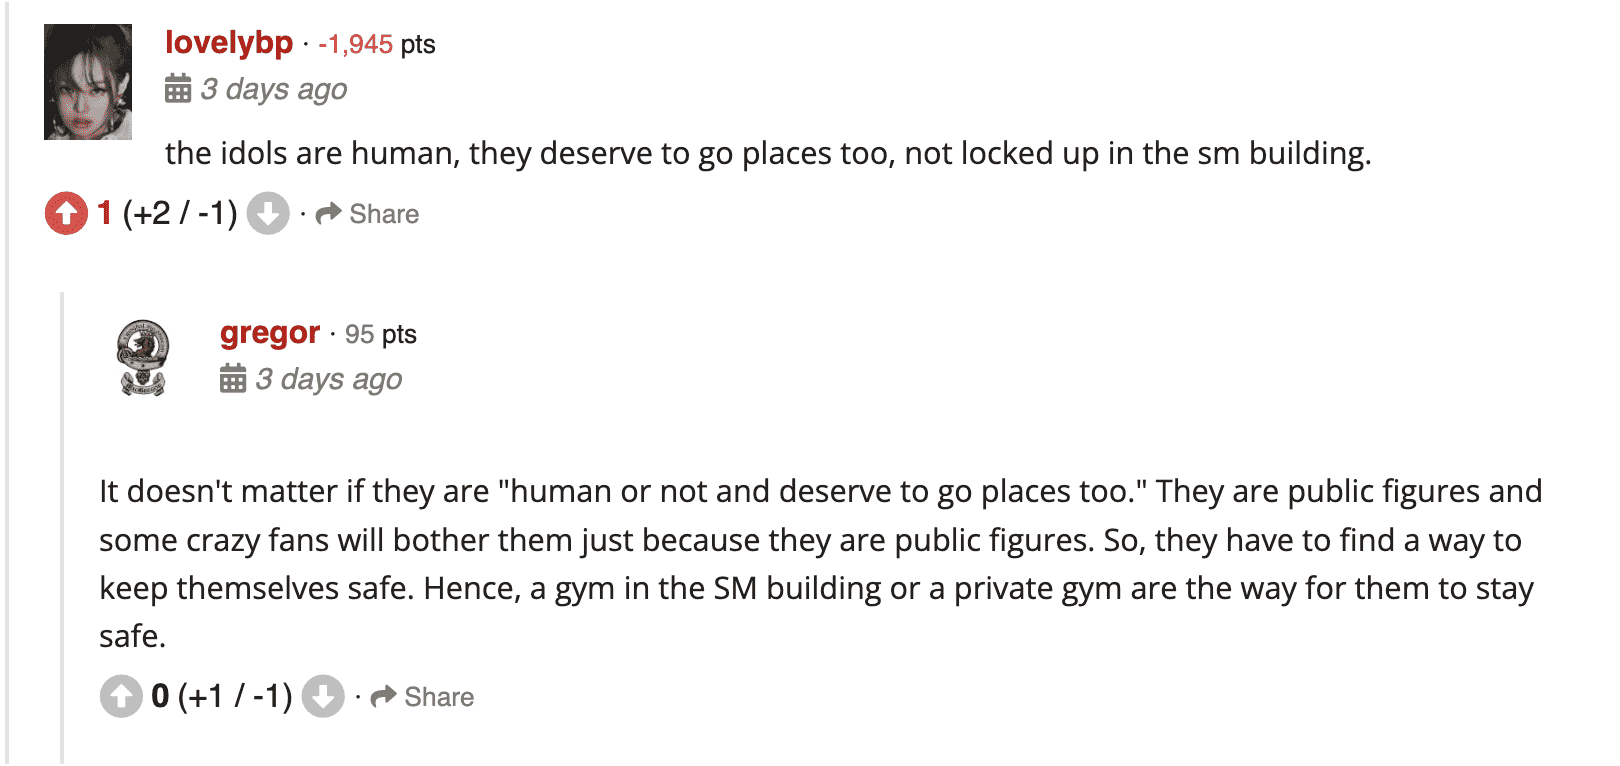Click the '3 days ago' timestamp on lovelybp's comment
Image resolution: width=1620 pixels, height=766 pixels.
click(x=274, y=89)
